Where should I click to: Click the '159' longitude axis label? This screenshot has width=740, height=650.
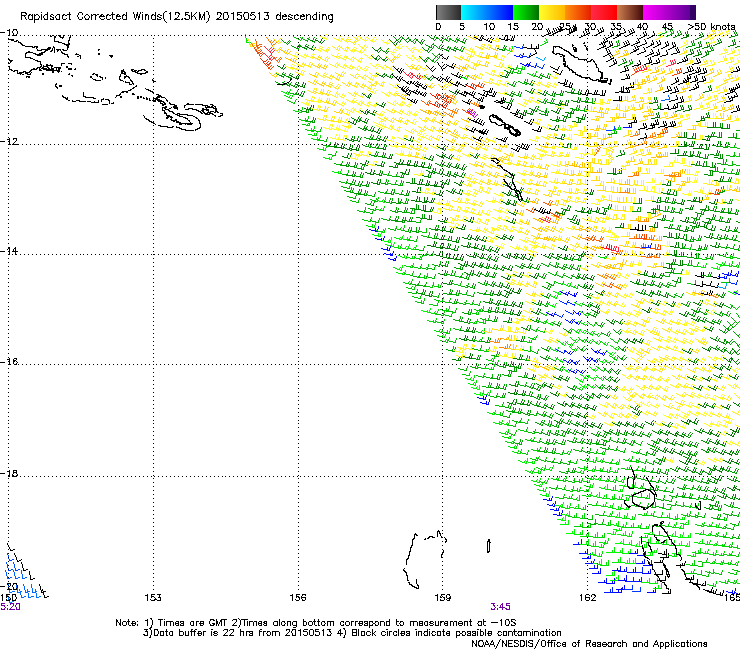pyautogui.click(x=443, y=598)
